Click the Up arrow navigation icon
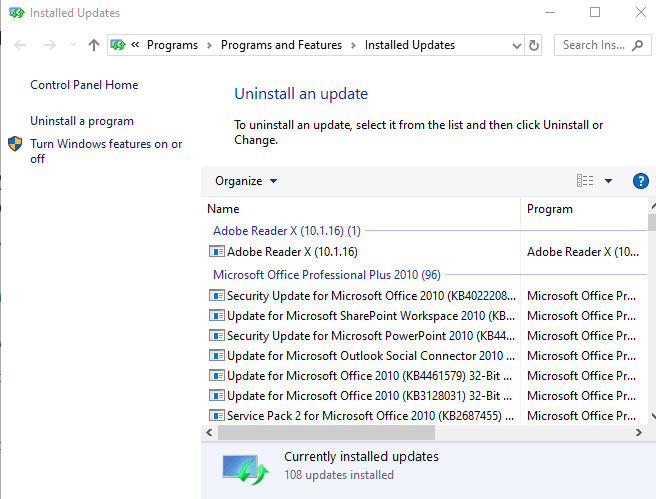Screen dimensions: 656x499 pyautogui.click(x=94, y=45)
